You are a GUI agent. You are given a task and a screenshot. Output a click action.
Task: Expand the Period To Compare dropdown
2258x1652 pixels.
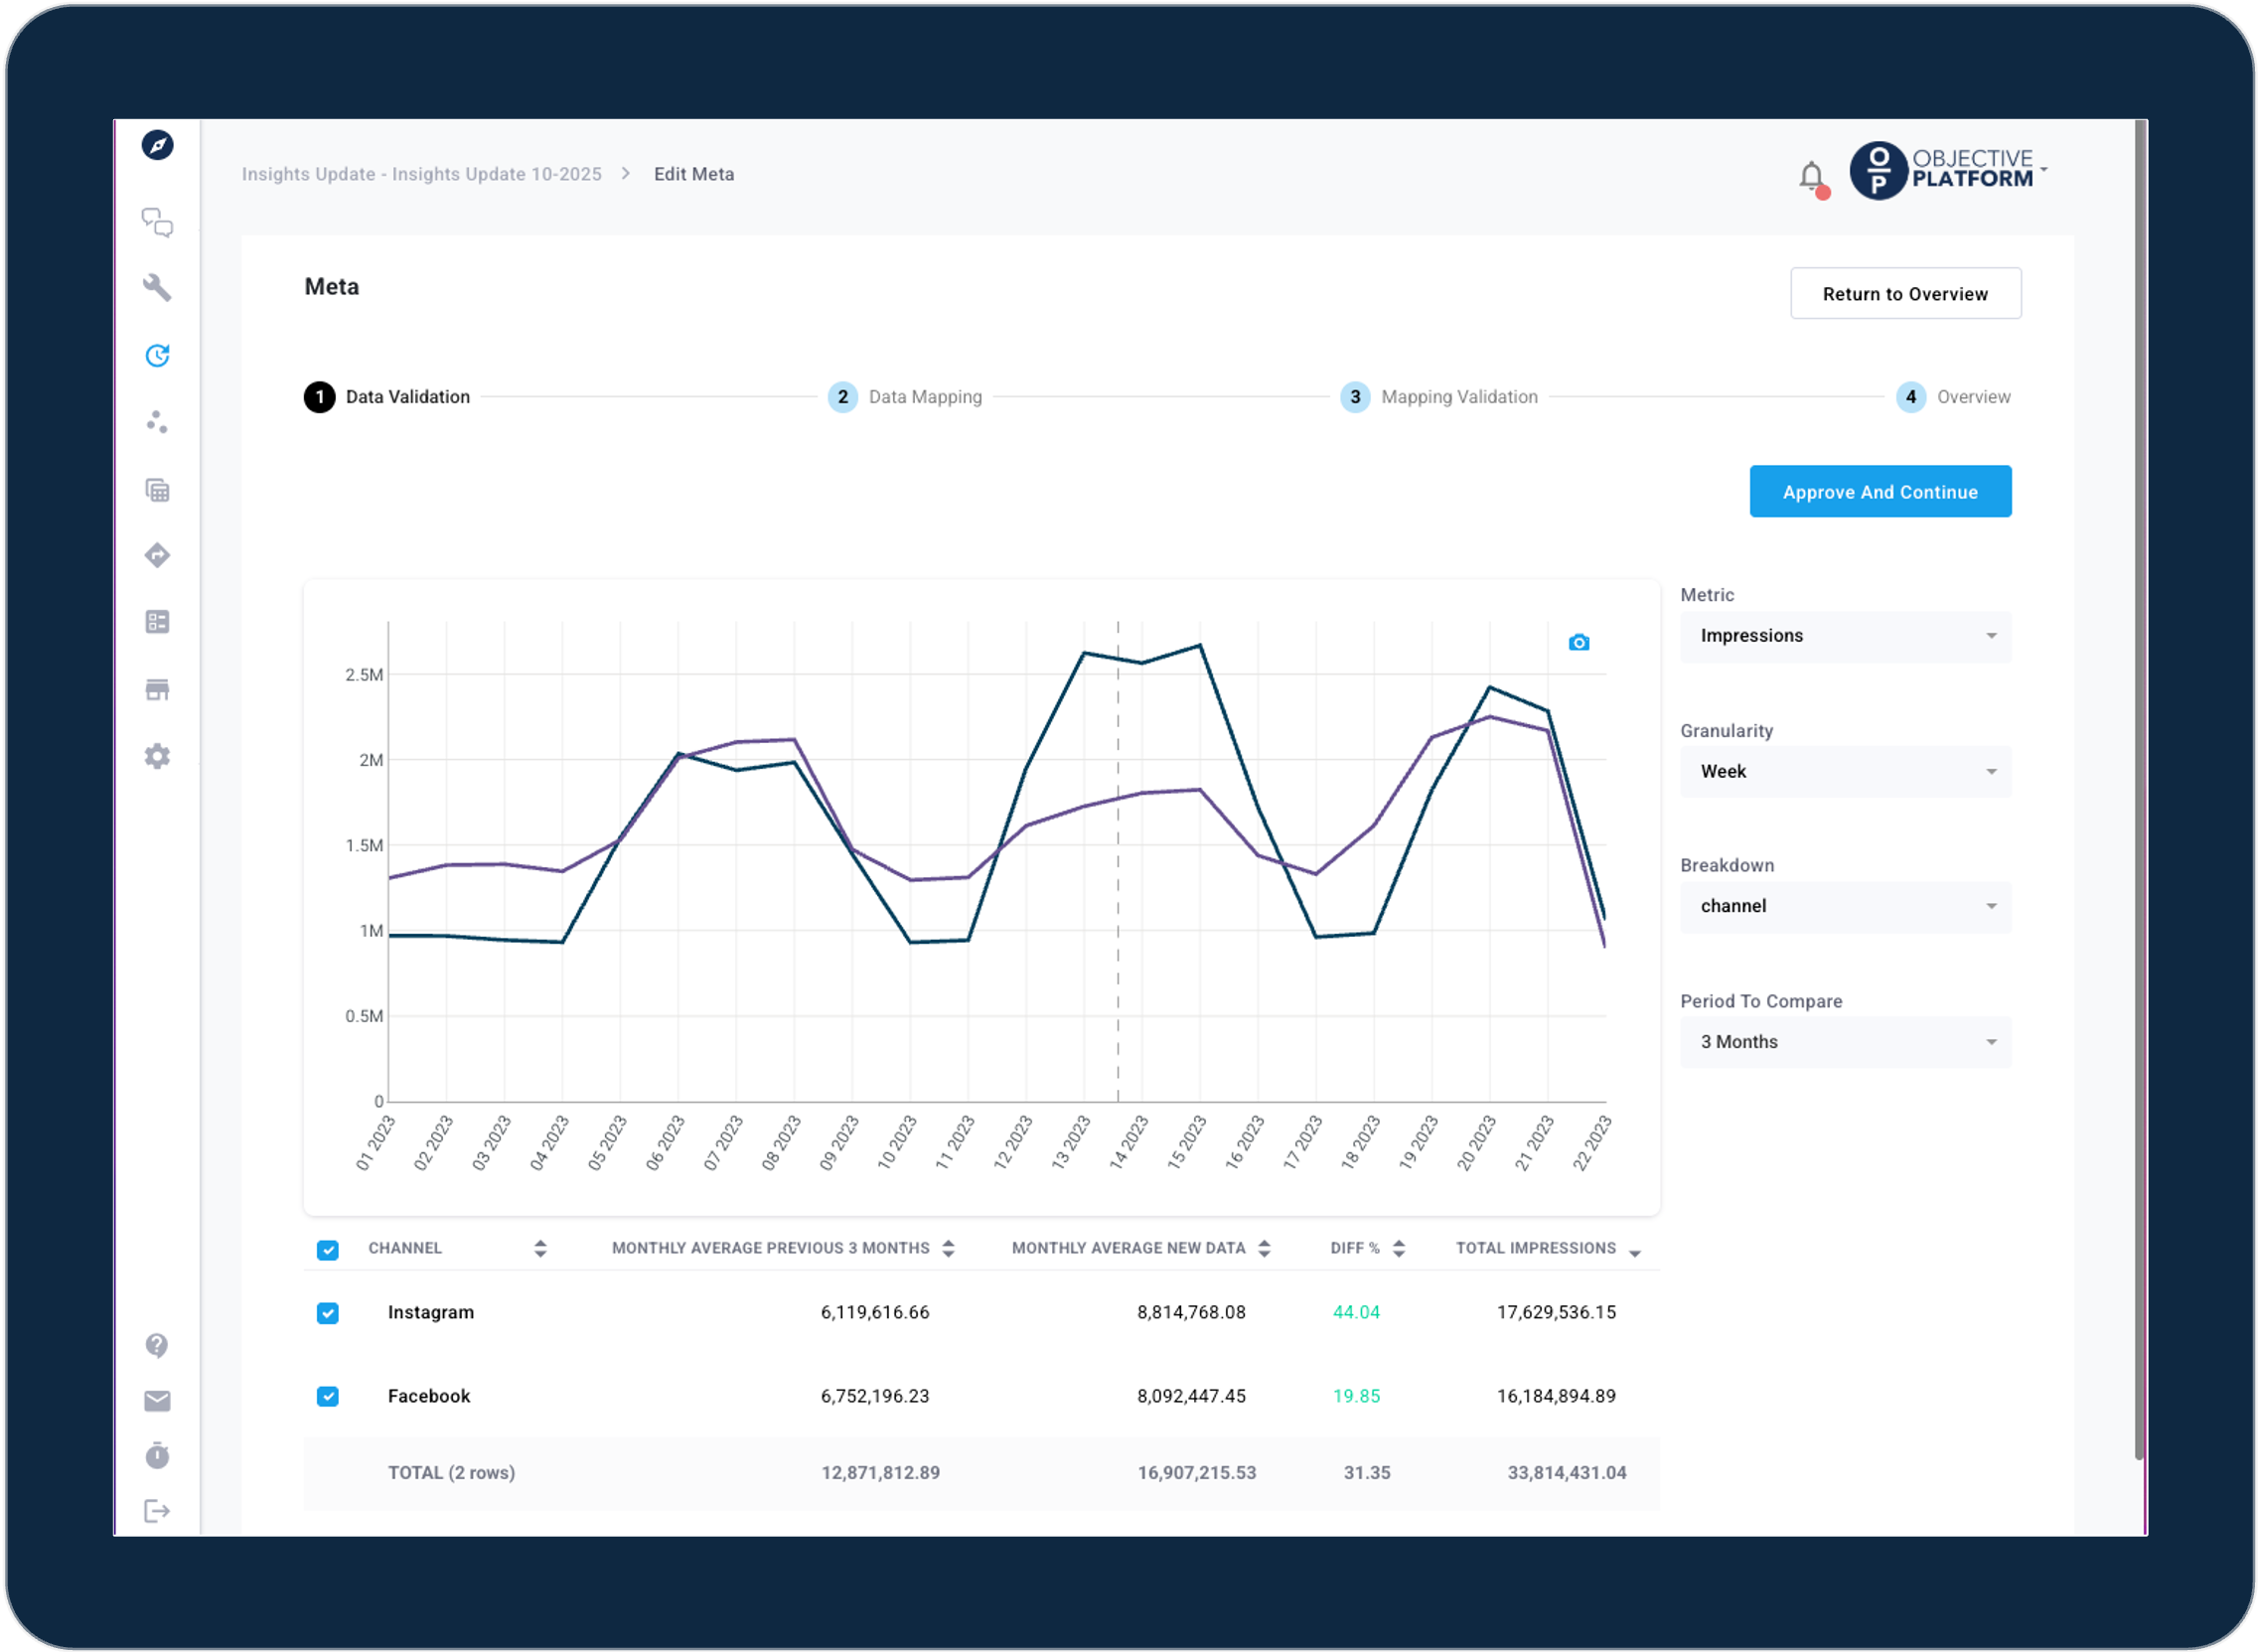tap(1845, 1042)
